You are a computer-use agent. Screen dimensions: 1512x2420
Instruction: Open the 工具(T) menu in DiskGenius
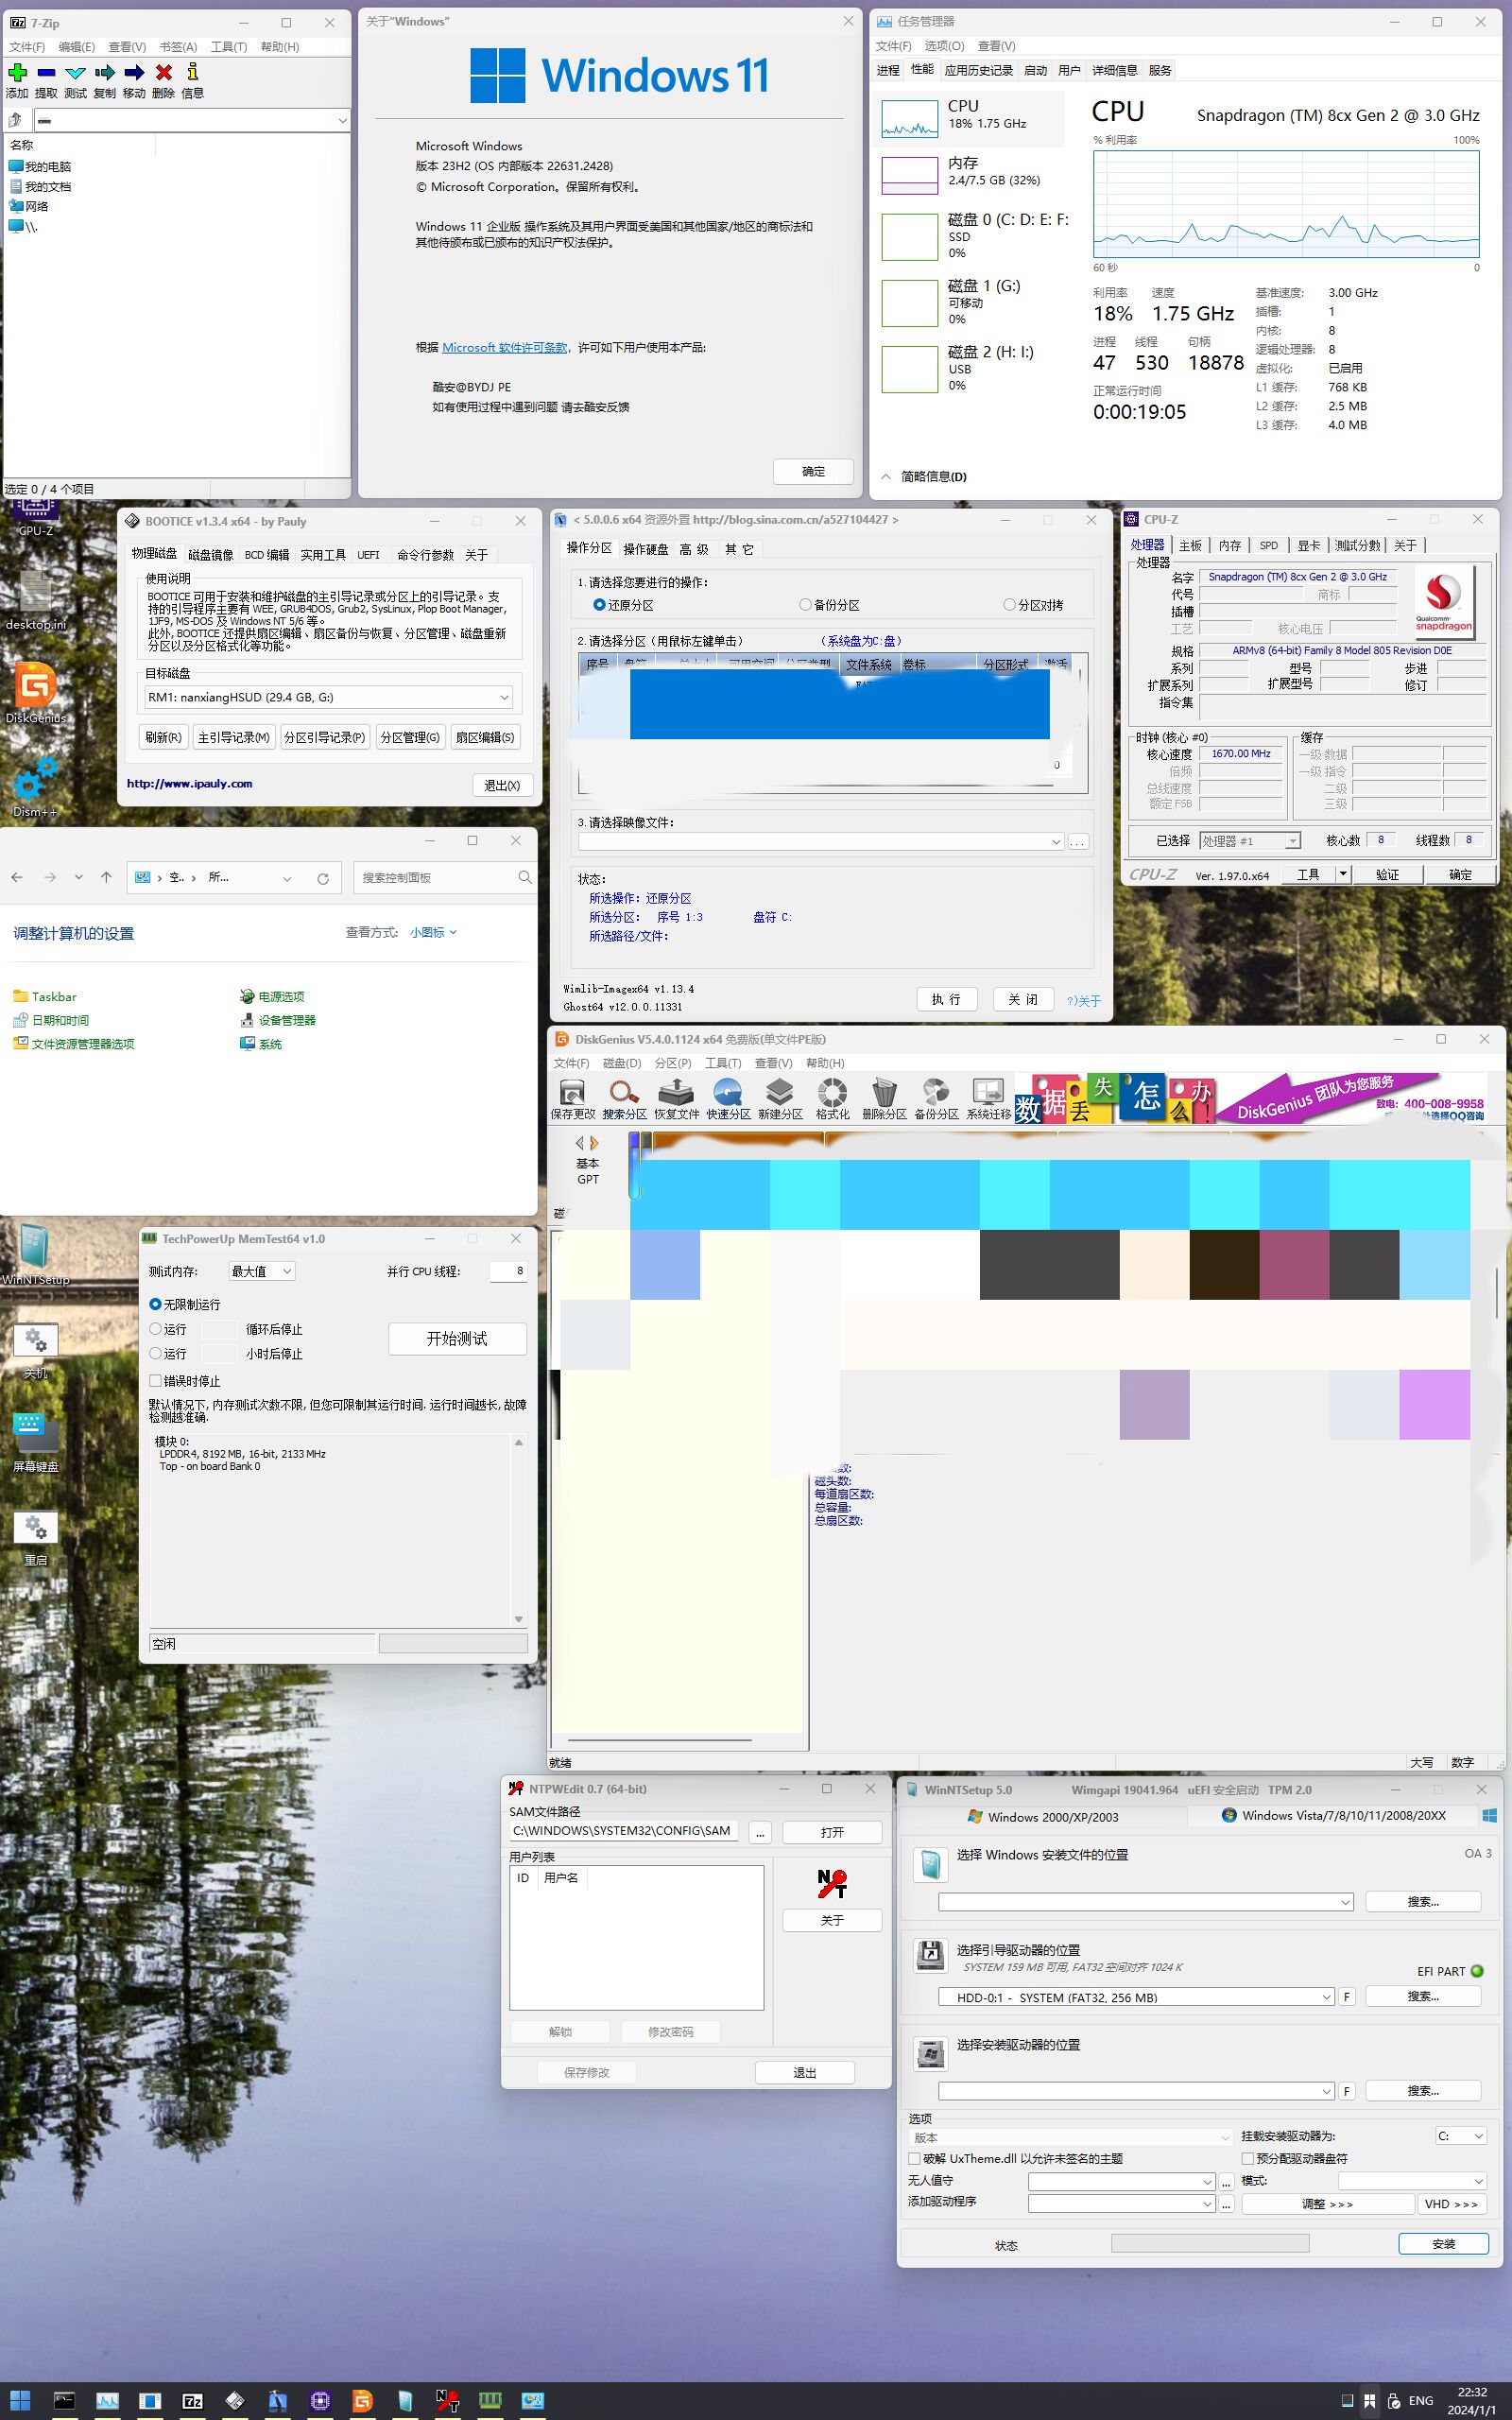723,1063
